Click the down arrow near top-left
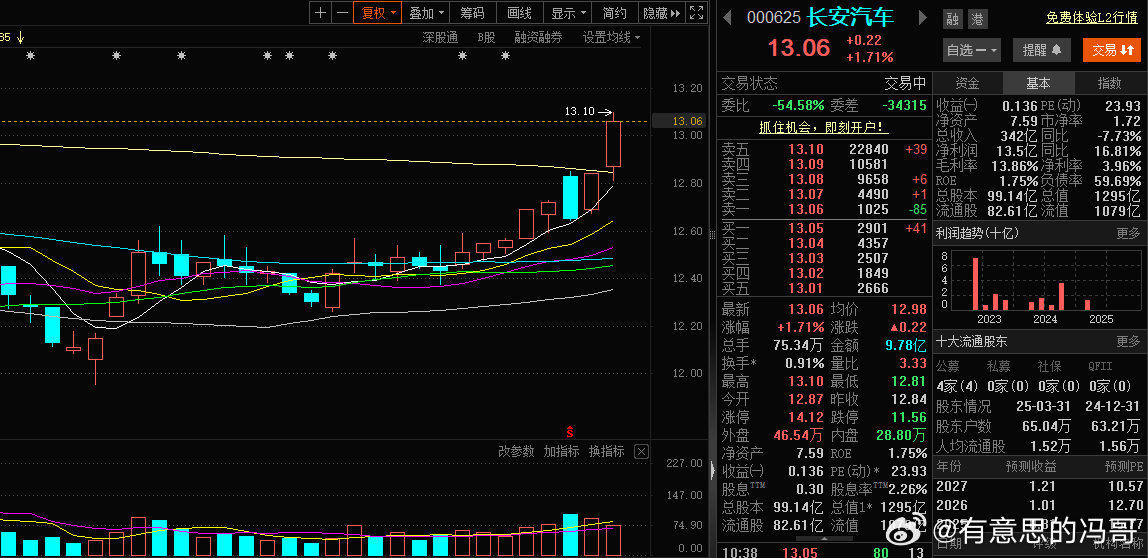This screenshot has width=1148, height=558. pyautogui.click(x=20, y=37)
